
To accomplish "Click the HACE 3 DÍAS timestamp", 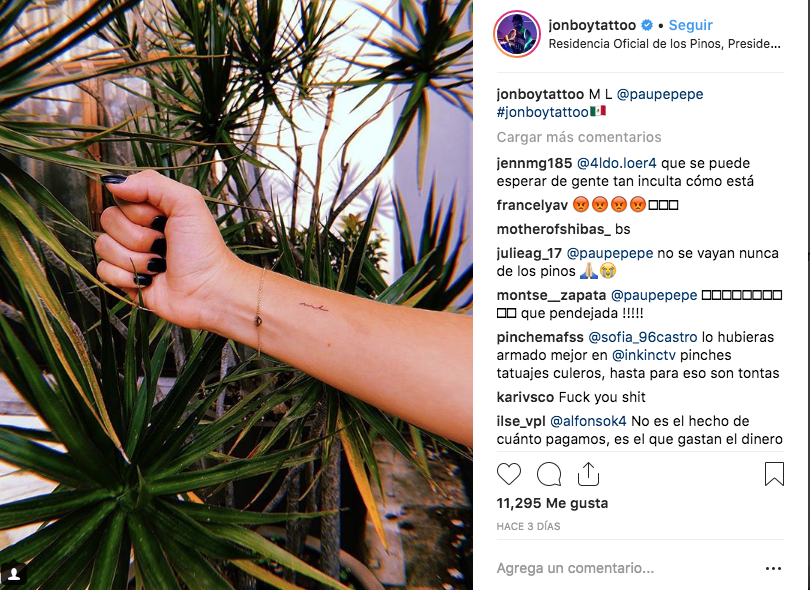I will click(x=528, y=526).
